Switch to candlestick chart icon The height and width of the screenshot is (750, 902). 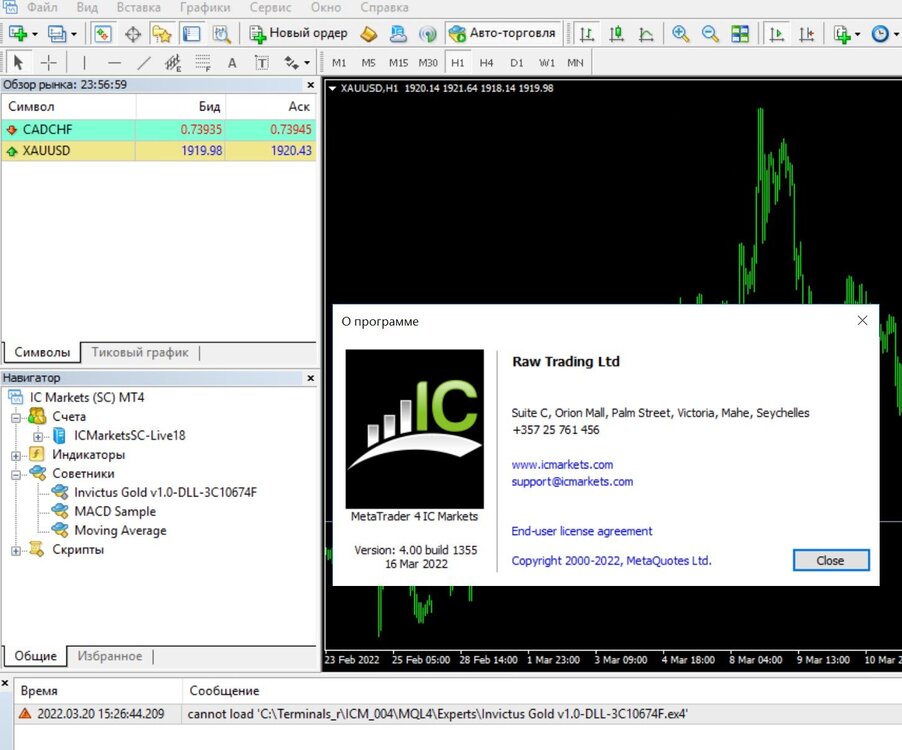[616, 34]
